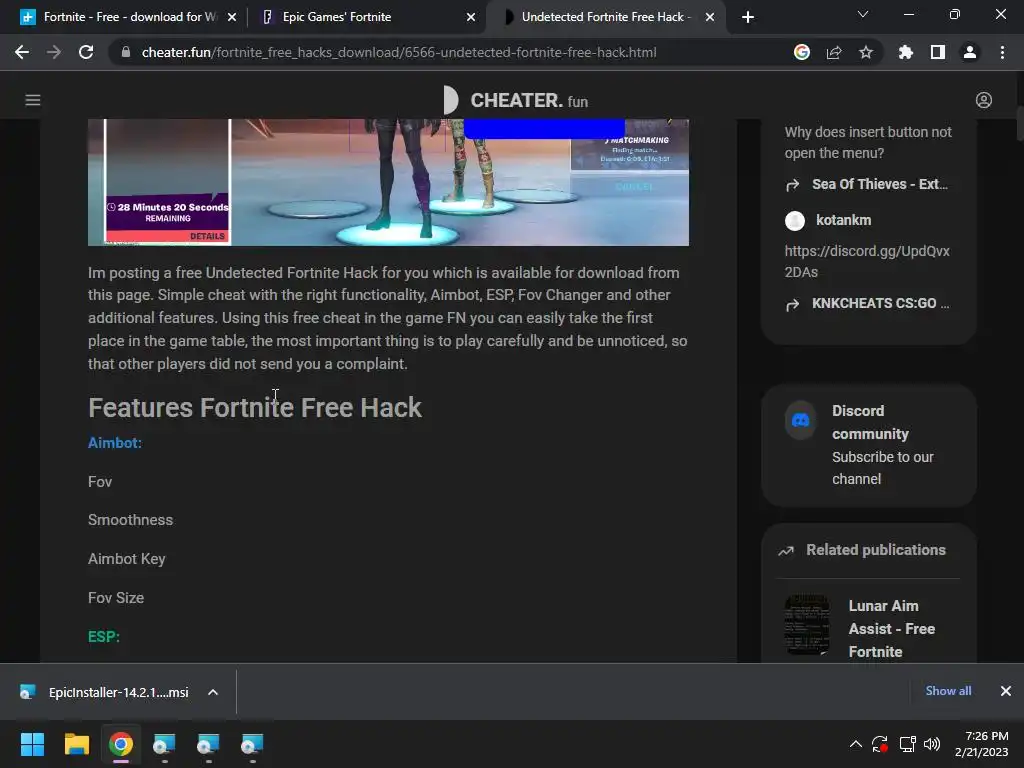Viewport: 1024px width, 768px height.
Task: Share this page icon
Action: point(834,52)
